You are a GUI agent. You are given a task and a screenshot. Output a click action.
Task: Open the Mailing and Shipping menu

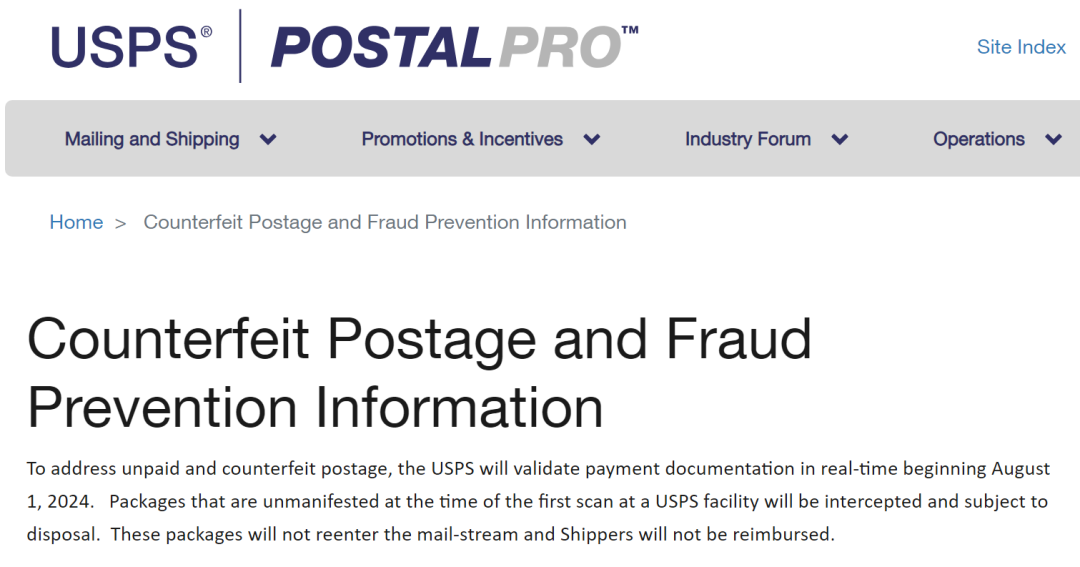152,139
